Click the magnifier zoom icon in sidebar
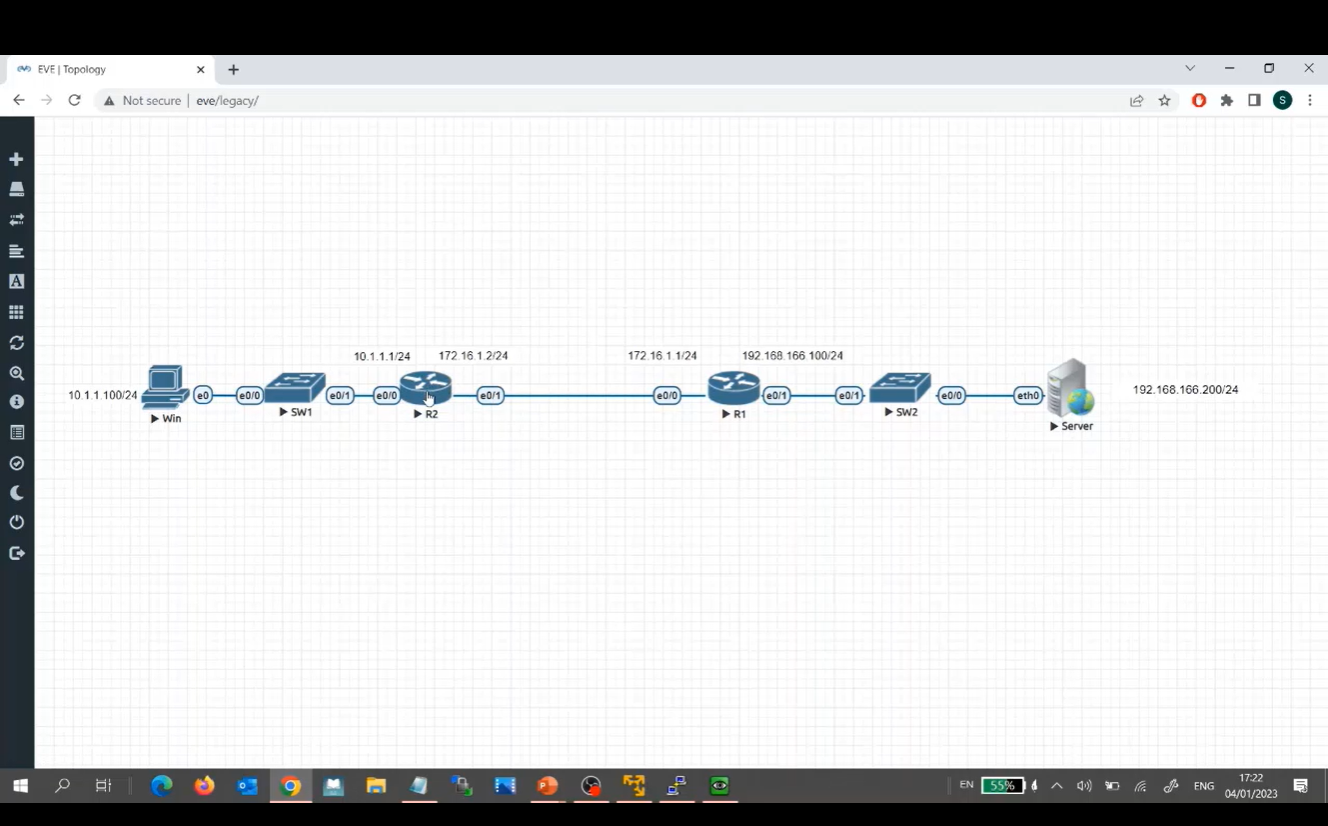Image resolution: width=1328 pixels, height=826 pixels. pos(16,372)
